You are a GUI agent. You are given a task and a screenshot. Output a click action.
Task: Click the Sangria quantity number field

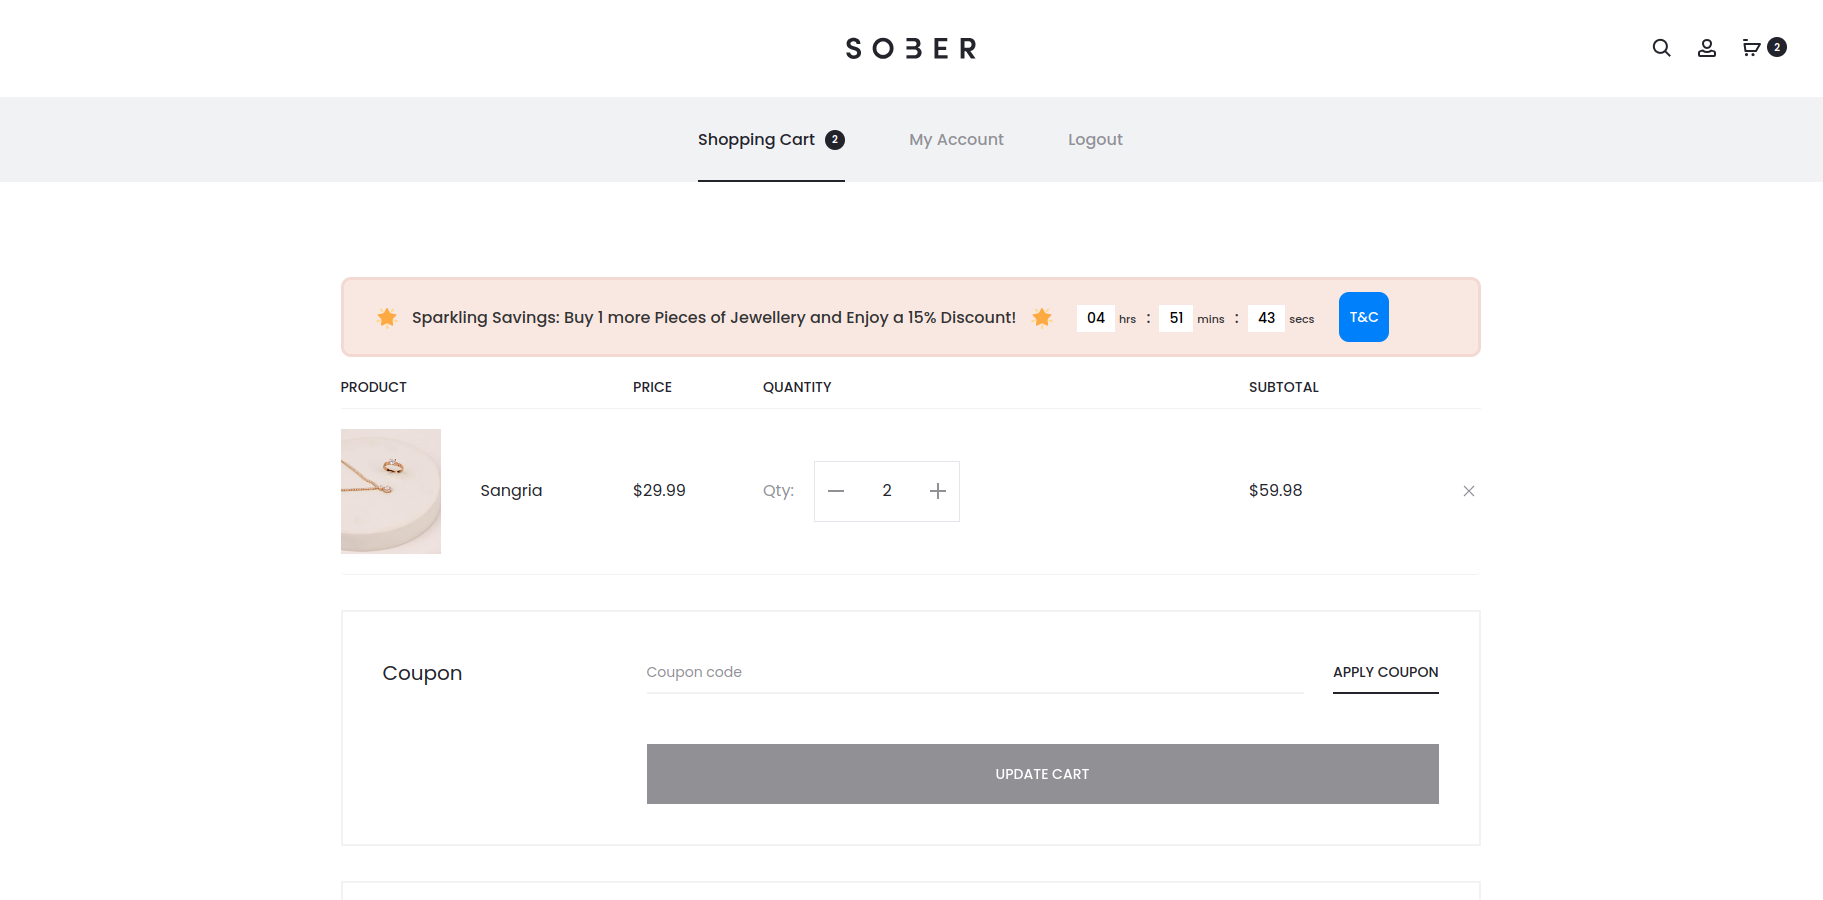tap(887, 491)
